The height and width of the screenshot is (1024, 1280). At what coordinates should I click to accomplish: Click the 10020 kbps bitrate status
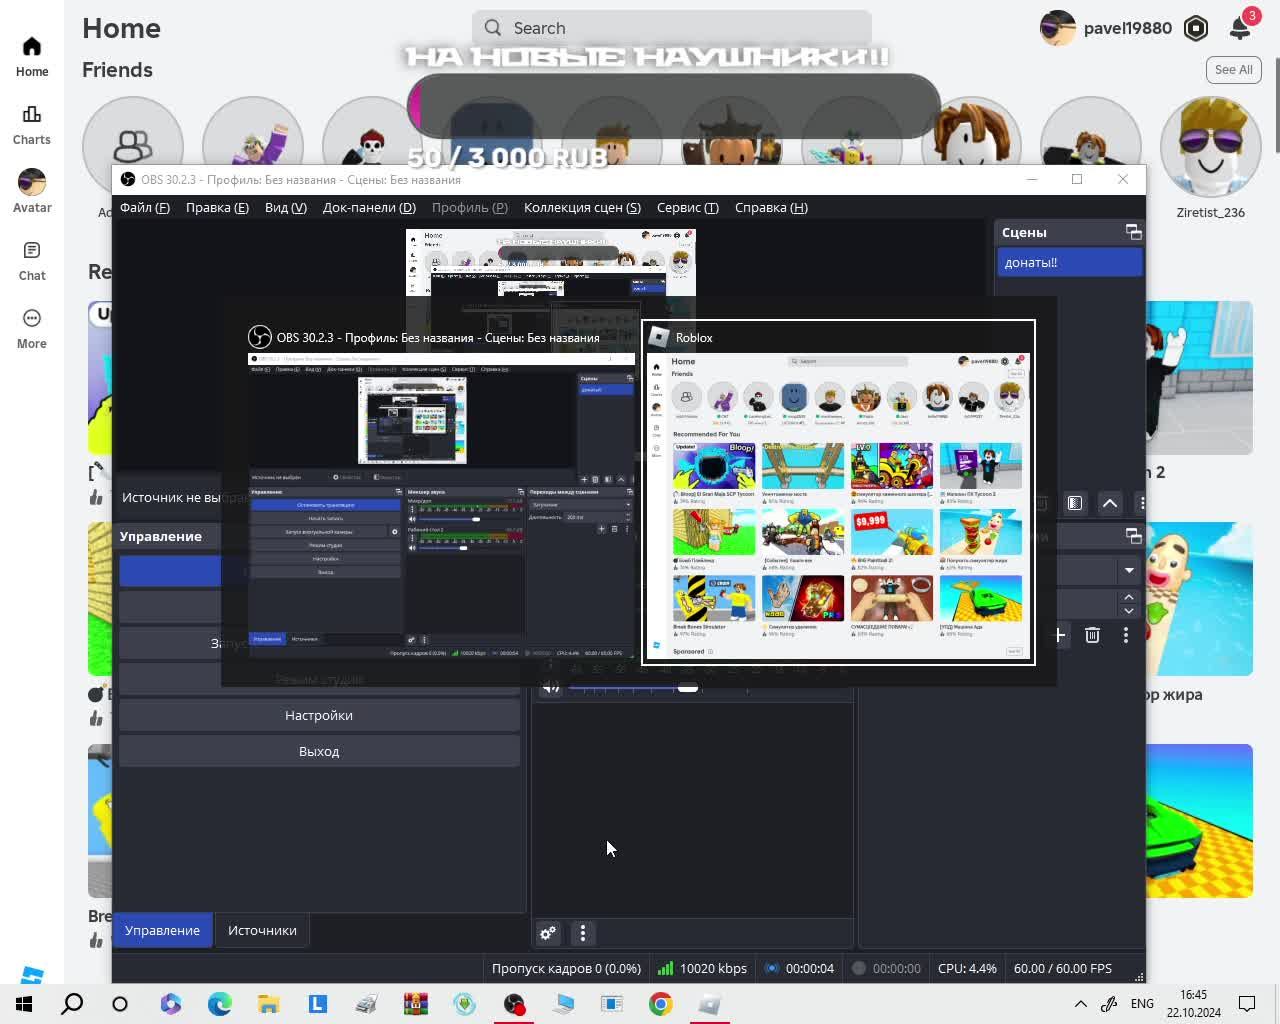(x=703, y=968)
